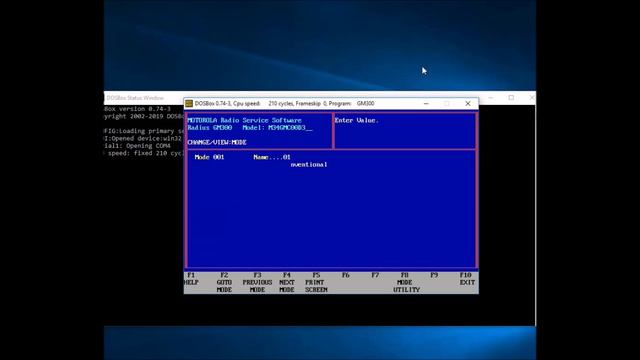The height and width of the screenshot is (360, 640).
Task: Click the F9 function key label
Action: point(434,275)
